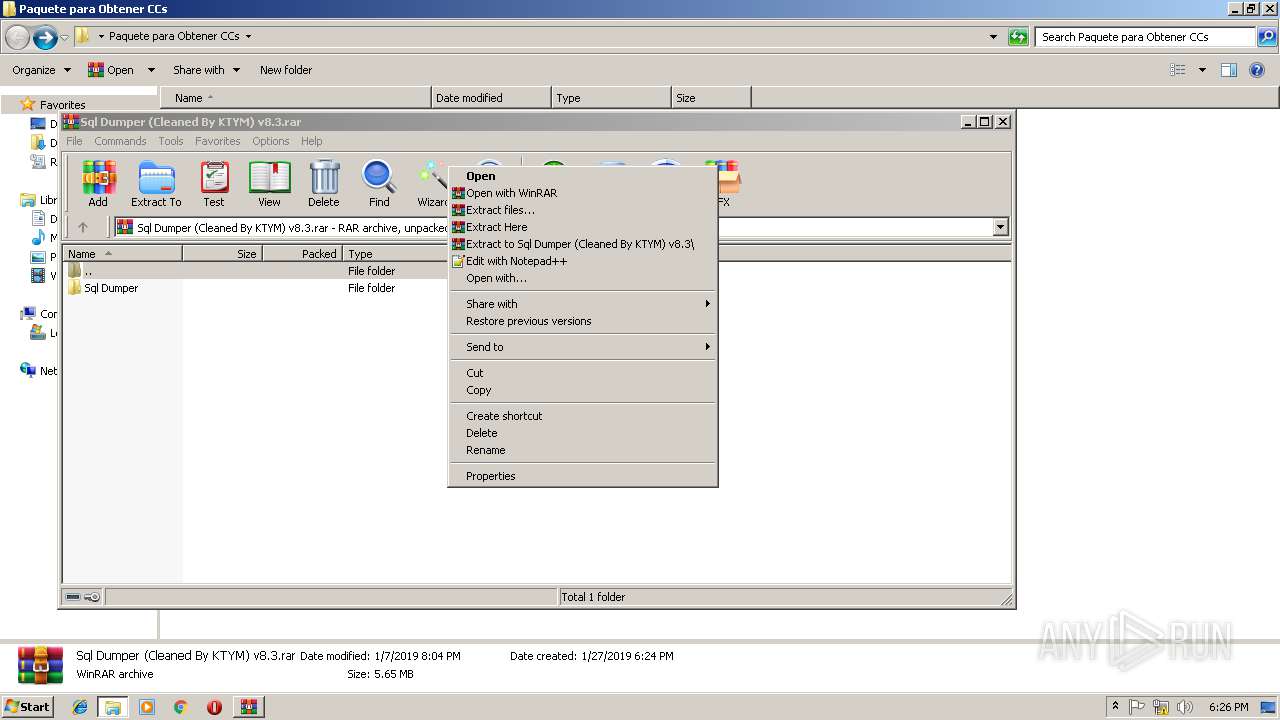Click the Find toolbar icon
This screenshot has height=720, width=1280.
click(x=379, y=184)
